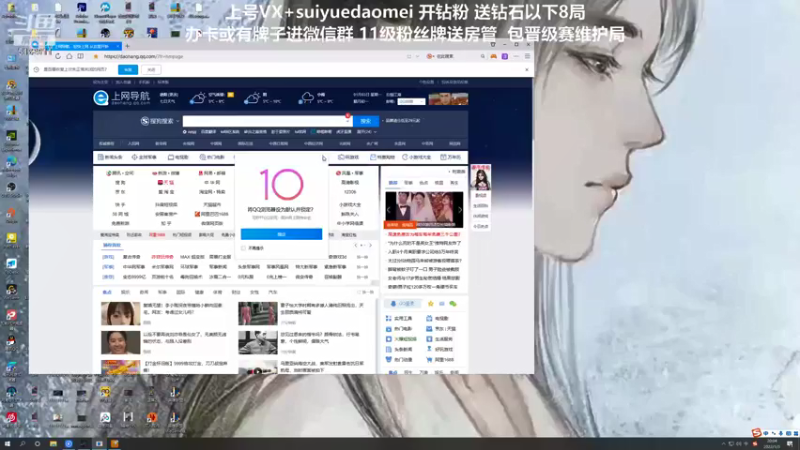Click the blue 搜索 button
Screen dimensions: 800x450
click(365, 121)
